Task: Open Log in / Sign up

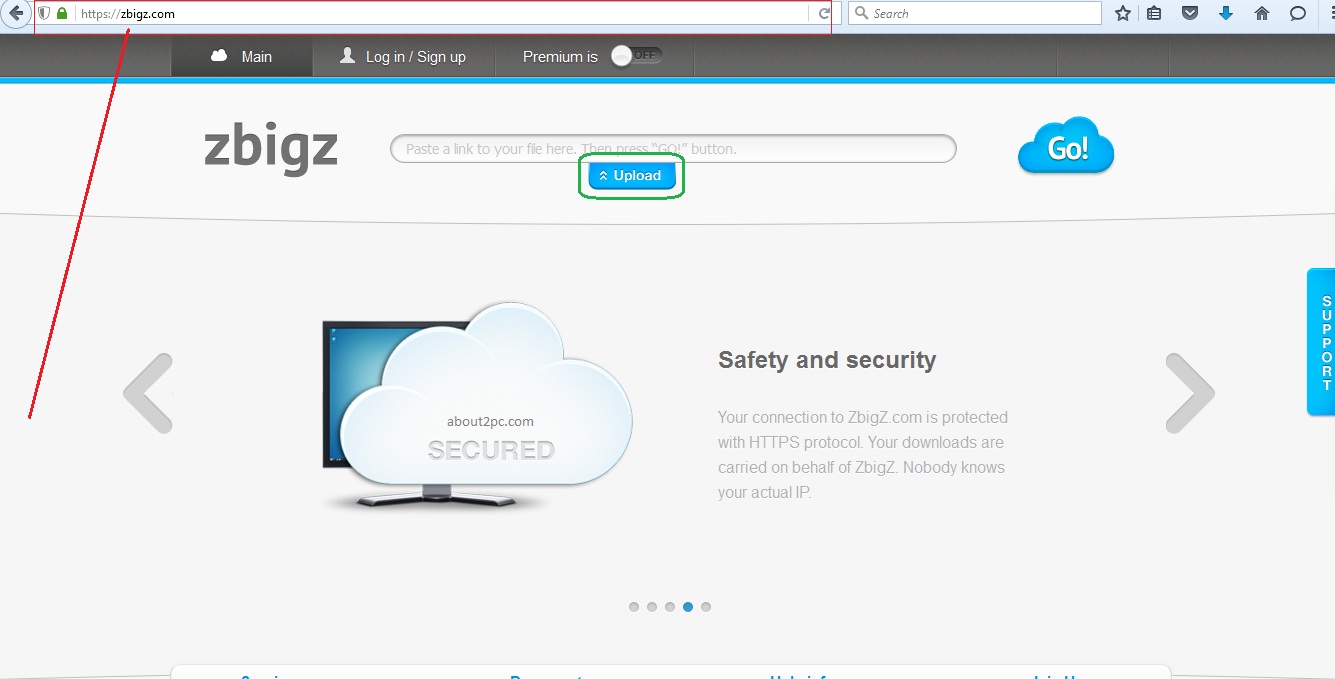Action: tap(403, 57)
